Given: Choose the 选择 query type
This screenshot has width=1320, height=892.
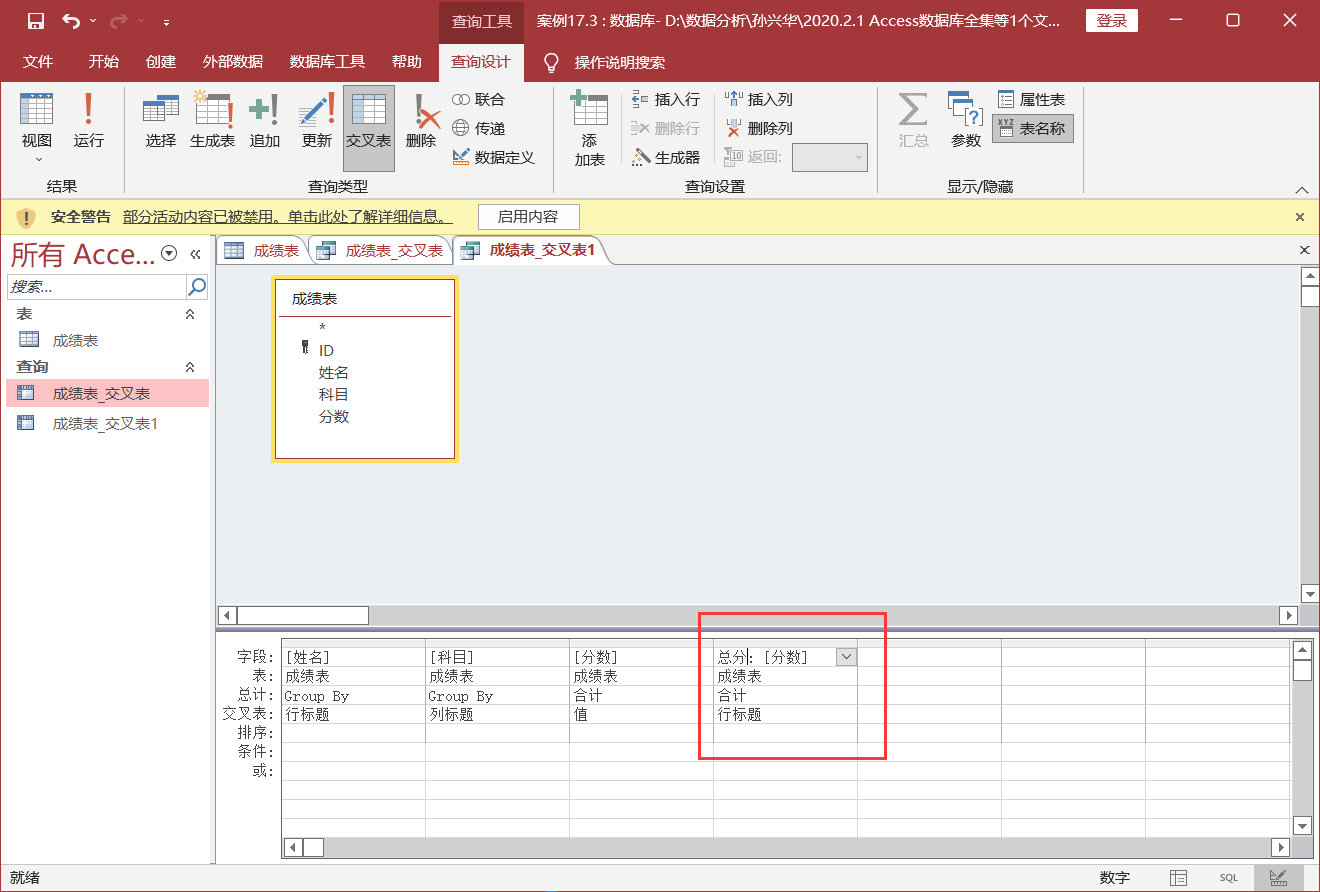Looking at the screenshot, I should (x=160, y=121).
